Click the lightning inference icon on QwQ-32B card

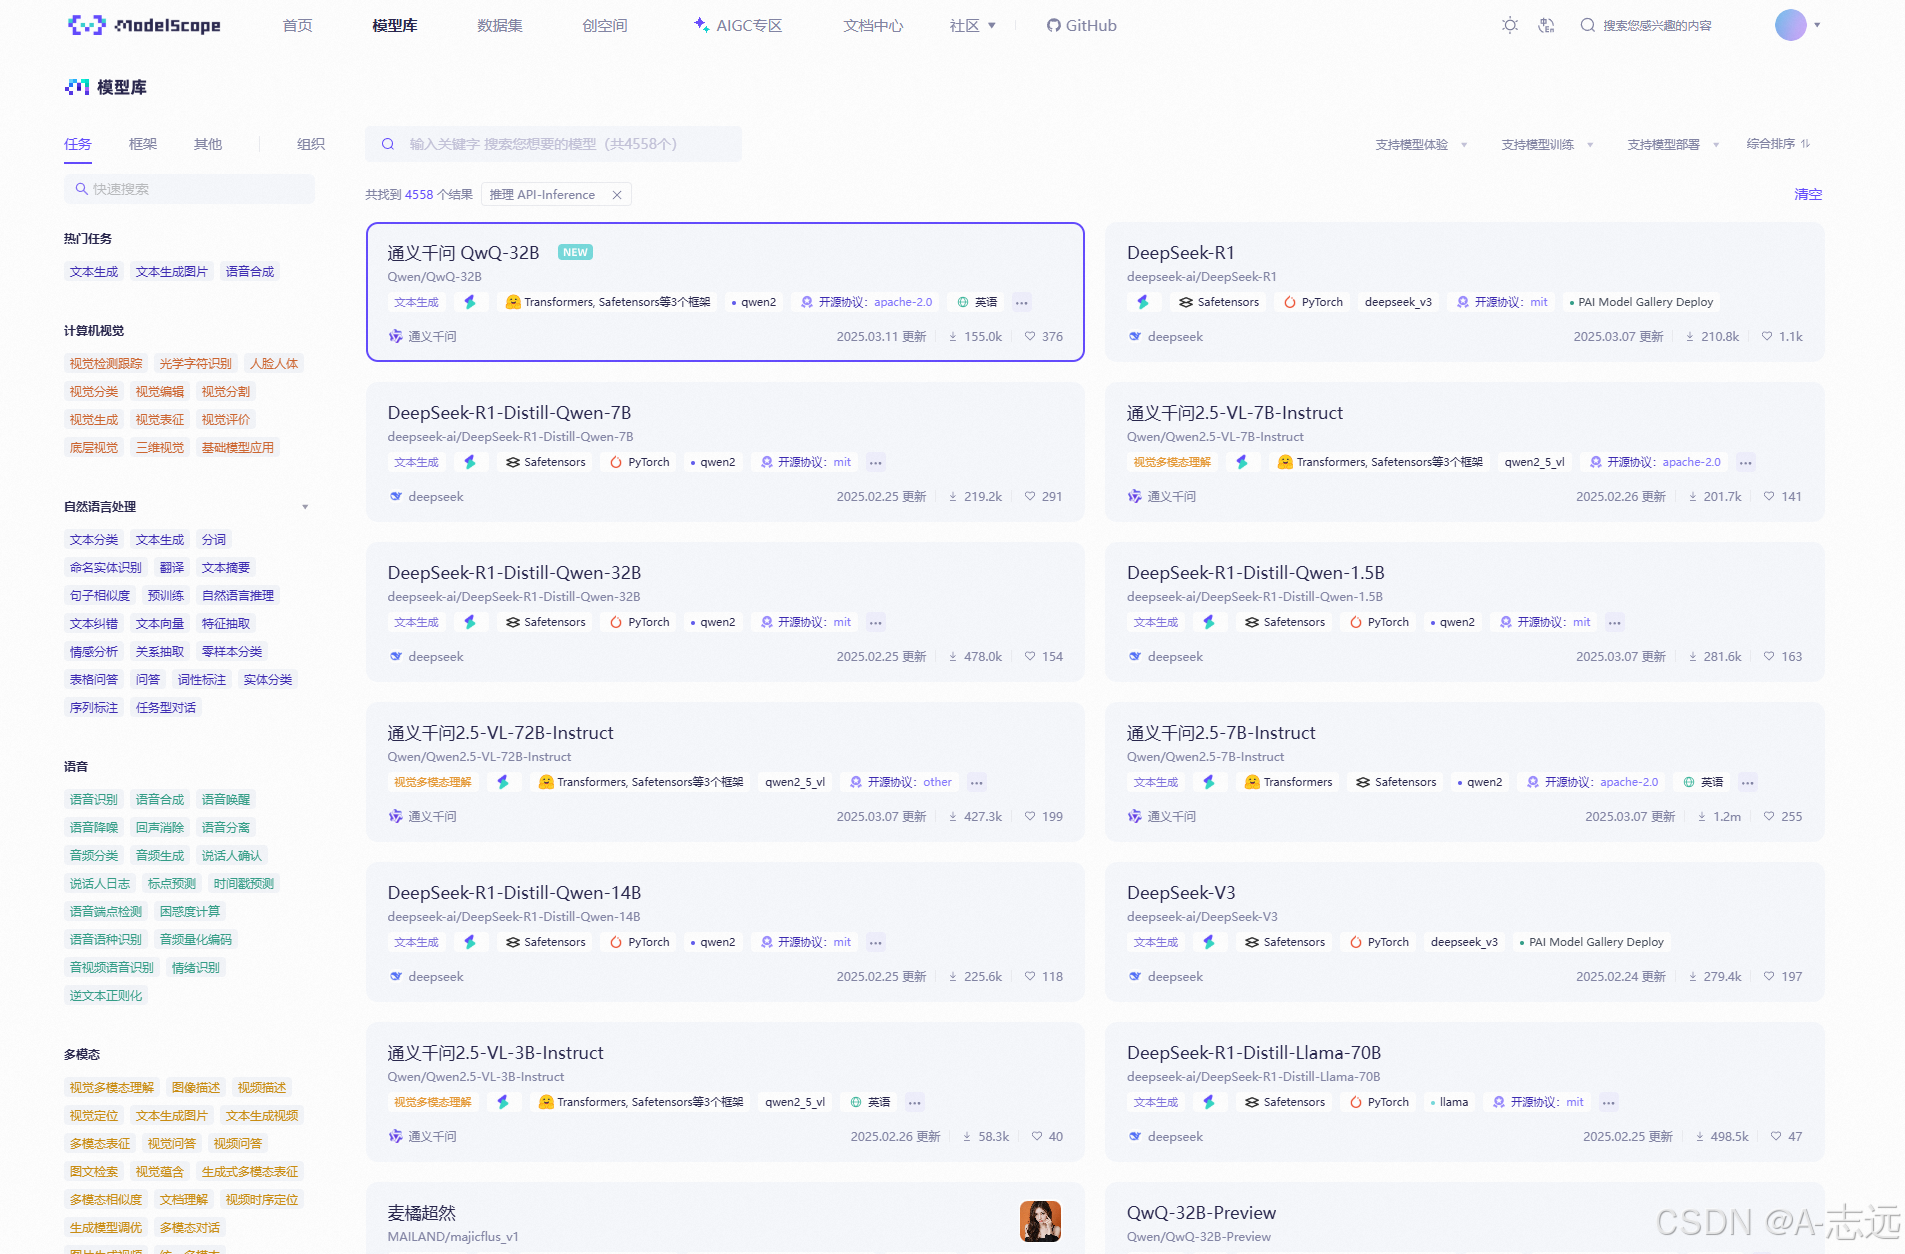tap(470, 302)
